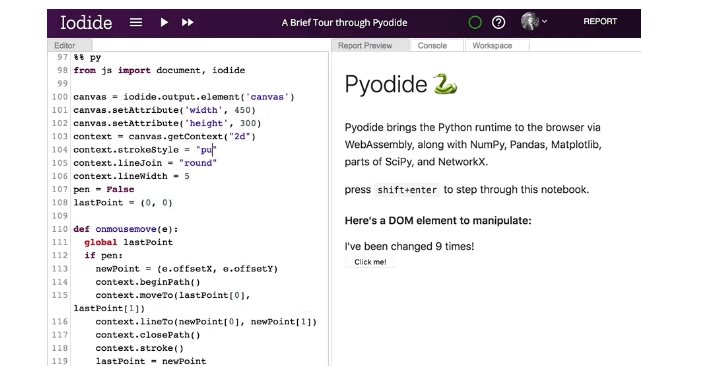Click line 106 'context.lineWidth = 5' code
Screen dimensions: 716x366
pyautogui.click(x=132, y=176)
